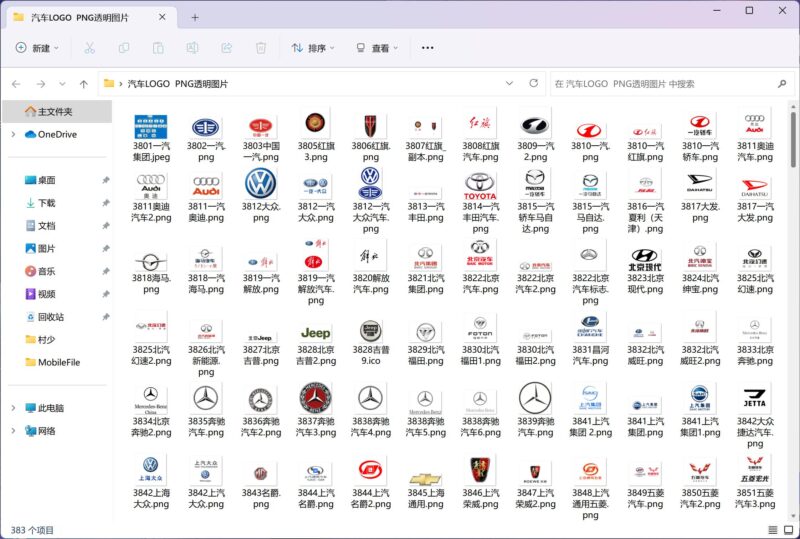Expand the OneDrive tree node

pyautogui.click(x=12, y=134)
